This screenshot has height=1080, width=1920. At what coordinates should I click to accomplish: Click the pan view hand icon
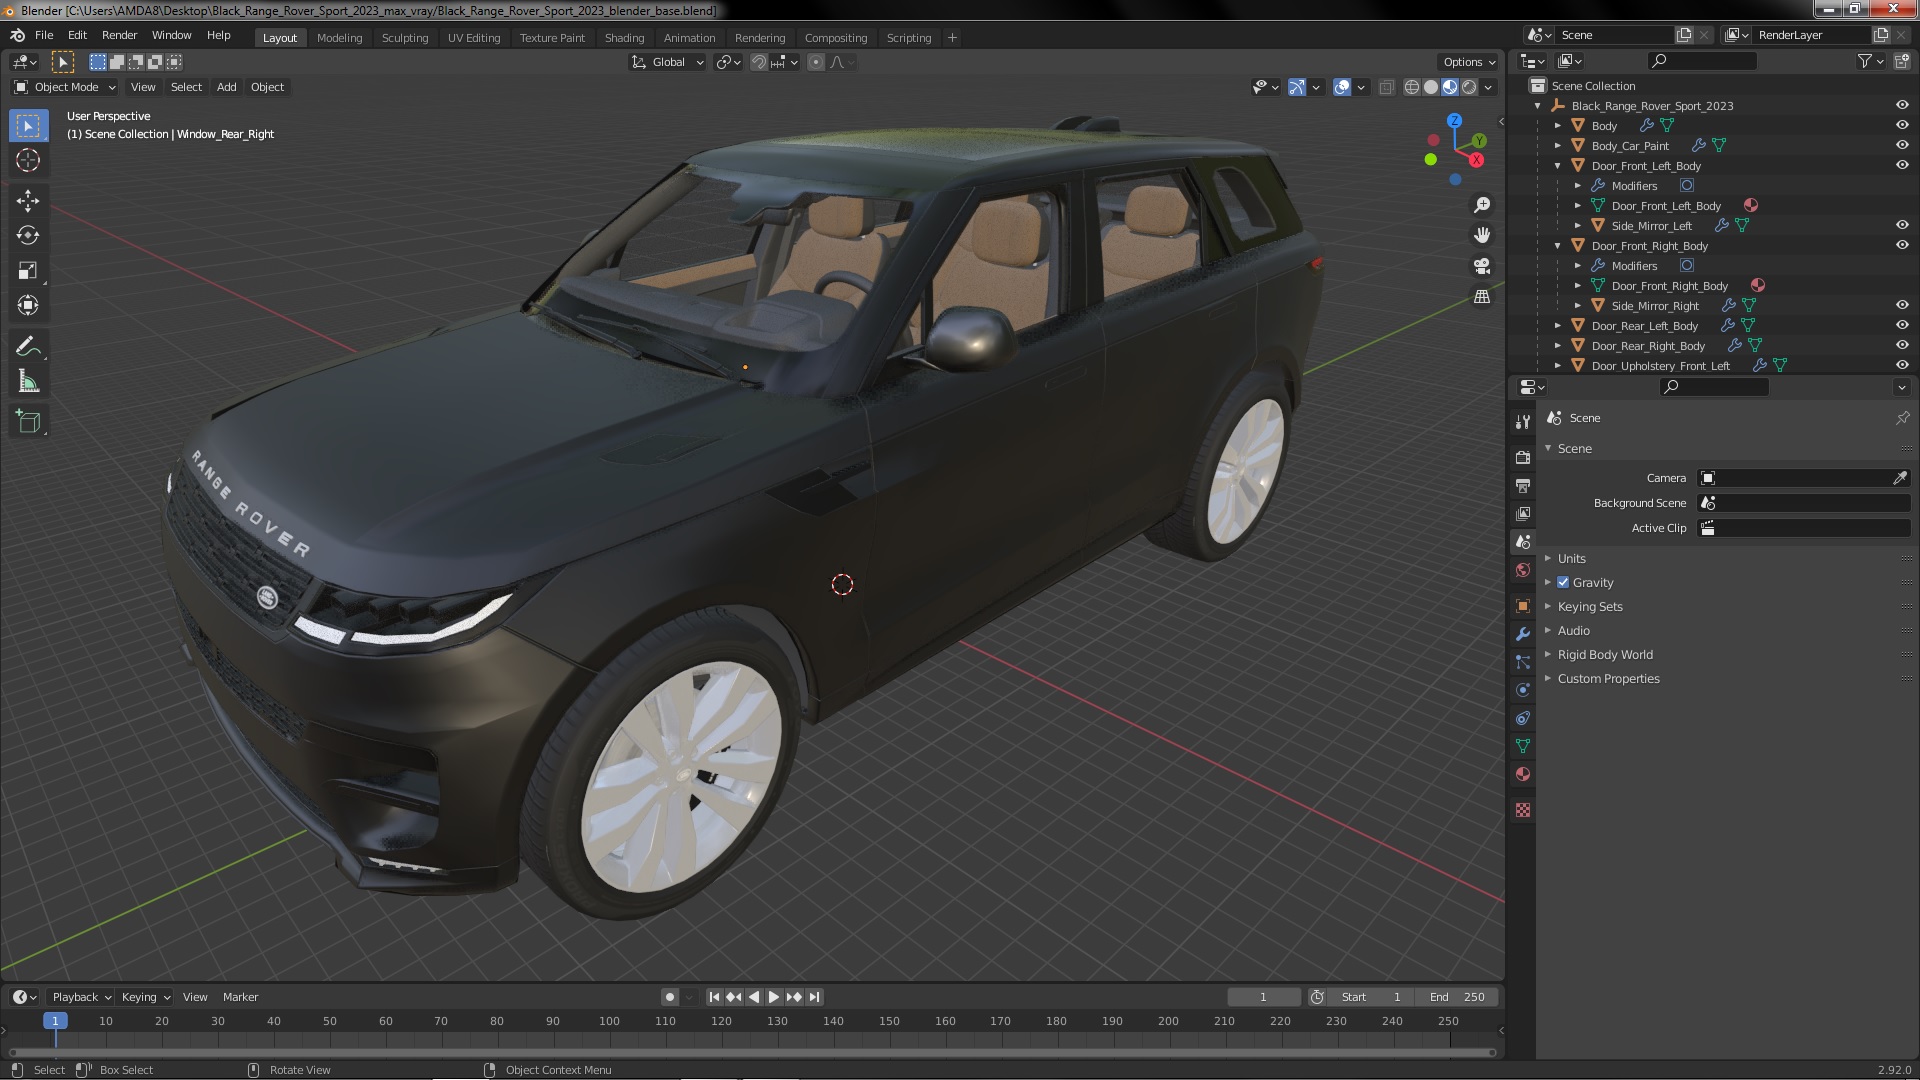(x=1482, y=235)
